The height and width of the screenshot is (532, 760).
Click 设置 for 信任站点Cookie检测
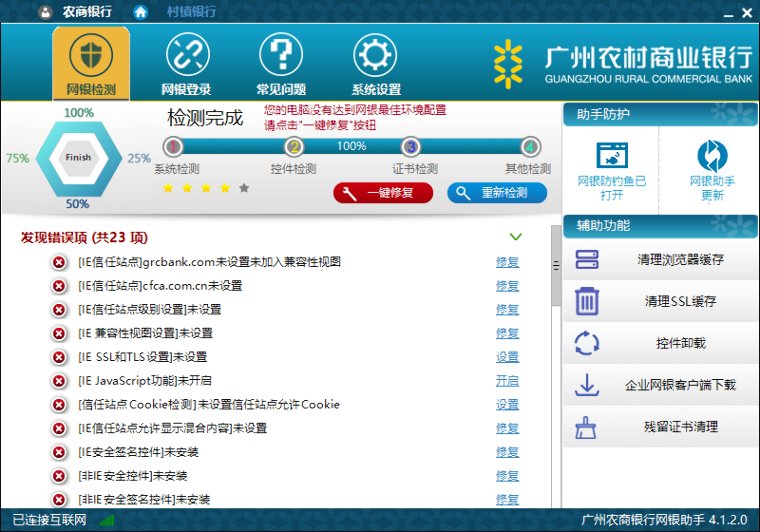point(507,405)
